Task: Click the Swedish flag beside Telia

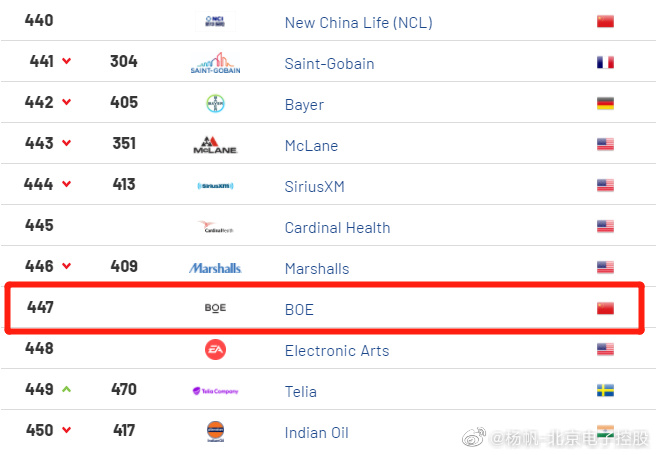Action: pyautogui.click(x=605, y=390)
